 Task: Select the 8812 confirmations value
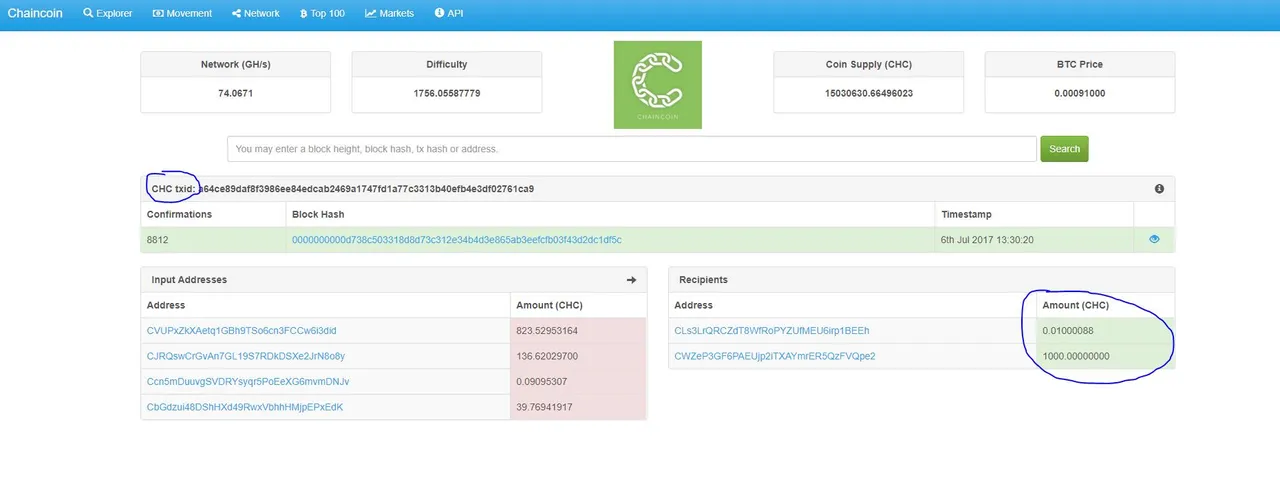click(x=158, y=240)
